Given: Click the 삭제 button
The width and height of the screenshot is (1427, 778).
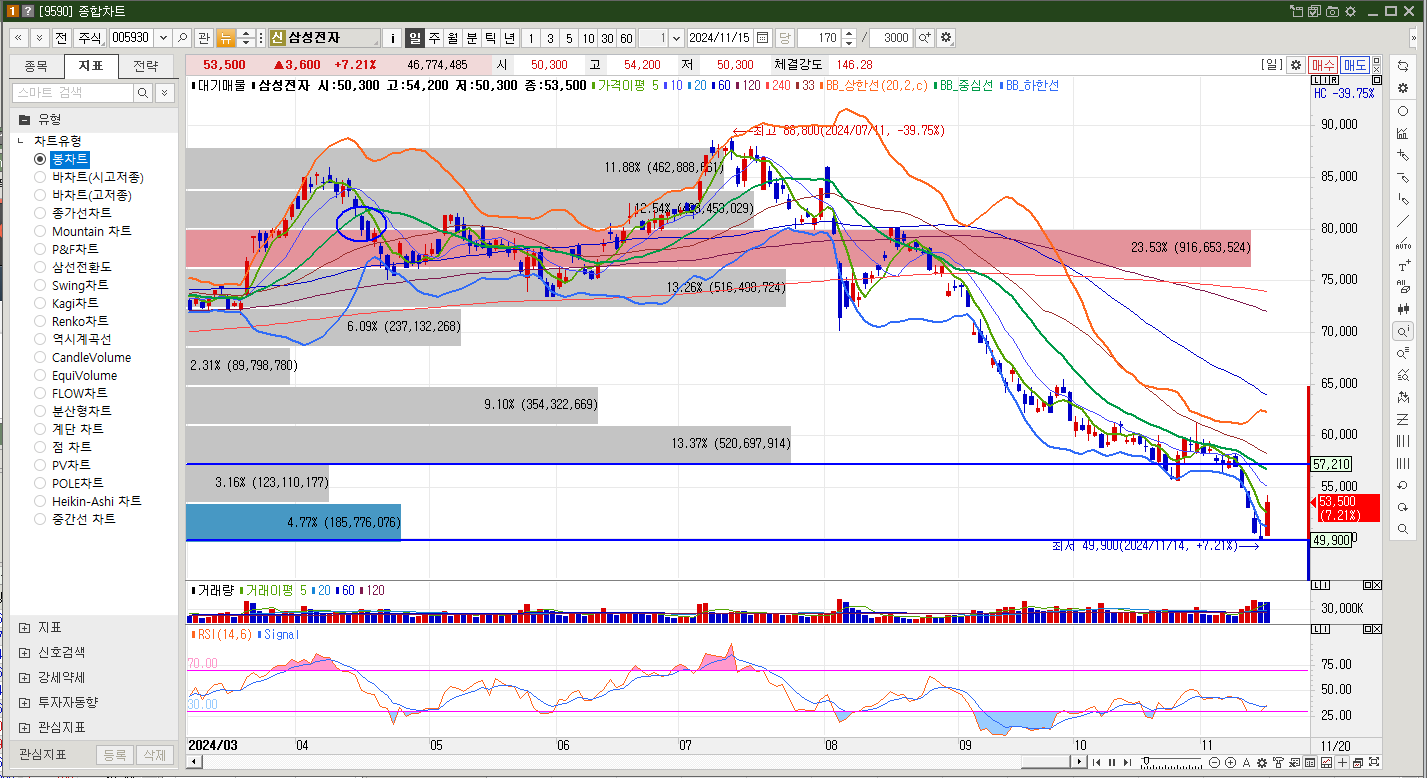Looking at the screenshot, I should pyautogui.click(x=153, y=755).
